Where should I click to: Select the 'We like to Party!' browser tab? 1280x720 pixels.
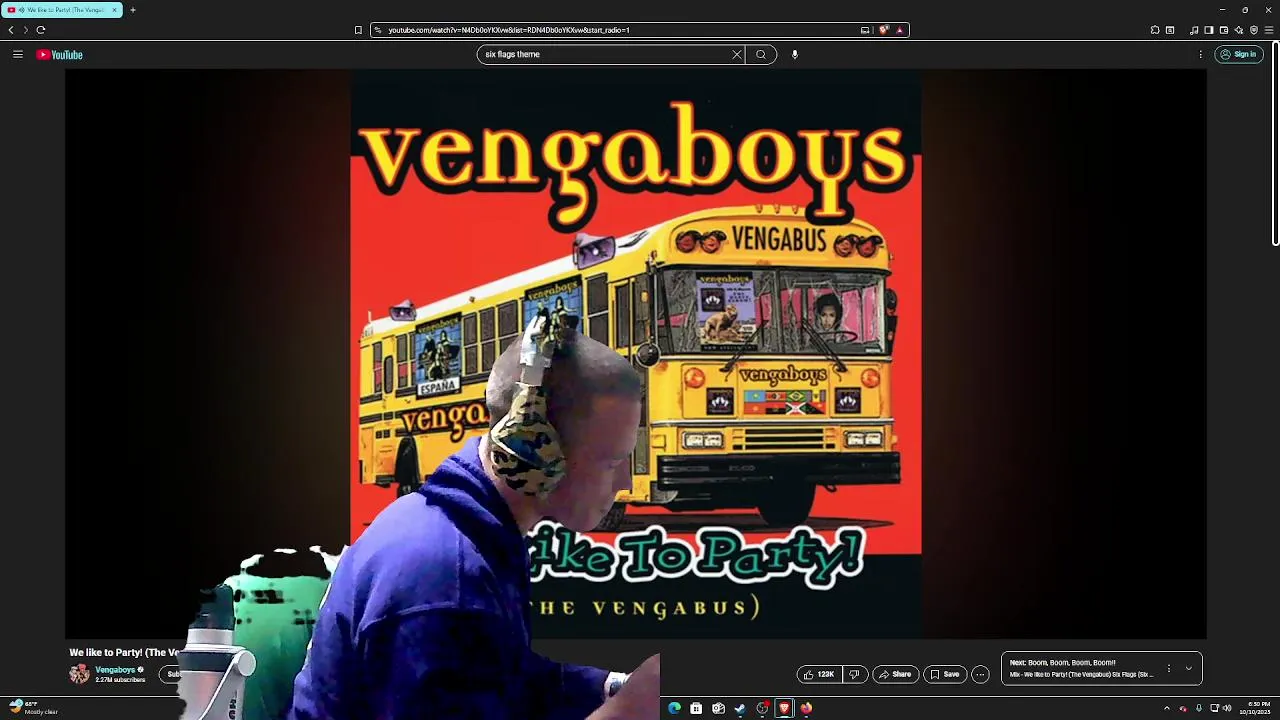[x=61, y=10]
